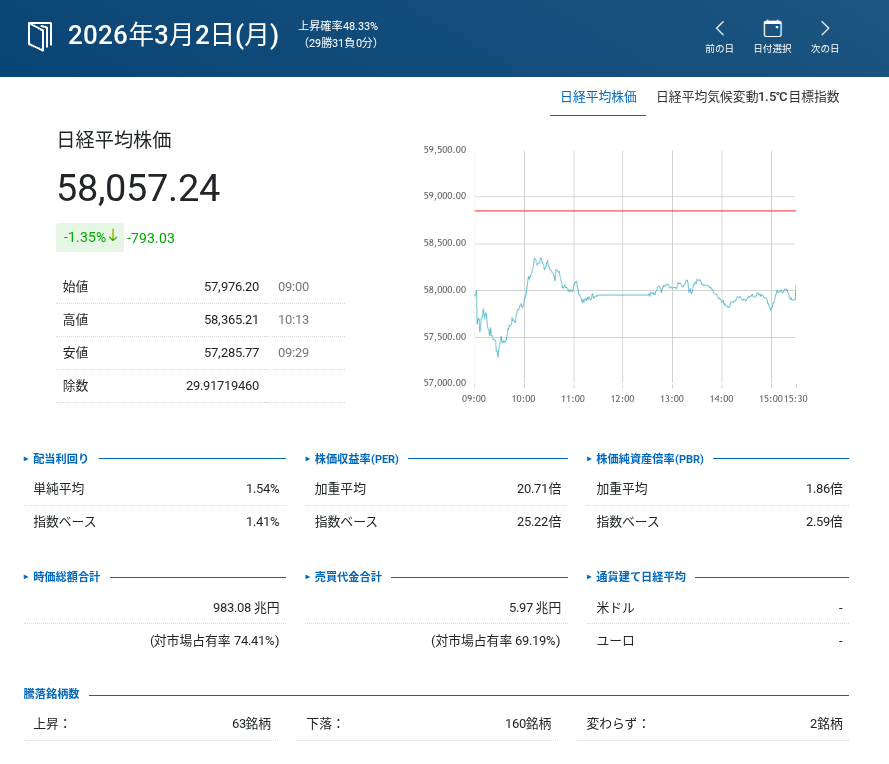Image resolution: width=889 pixels, height=764 pixels.
Task: Click the book icon beside the date
Action: [39, 36]
